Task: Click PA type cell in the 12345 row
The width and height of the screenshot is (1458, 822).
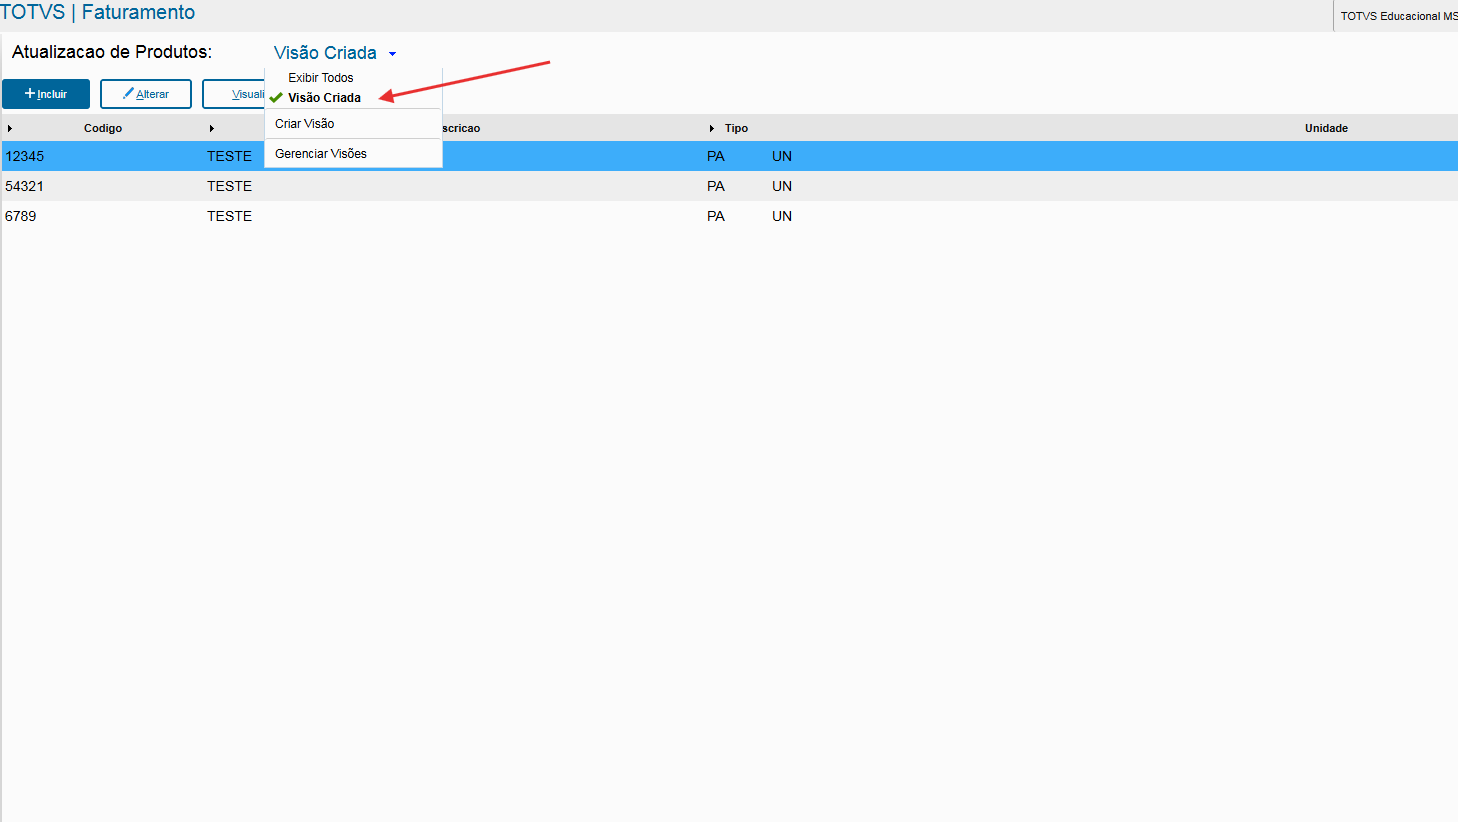Action: pos(716,156)
